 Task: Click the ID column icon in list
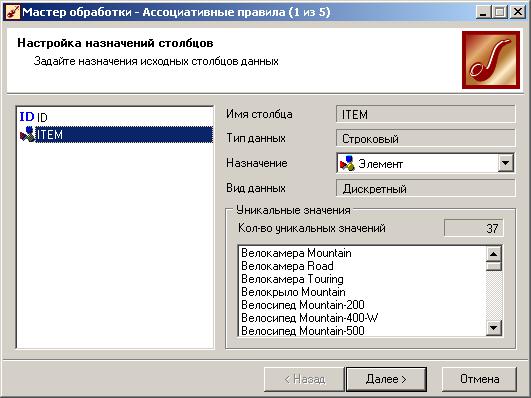pyautogui.click(x=27, y=117)
